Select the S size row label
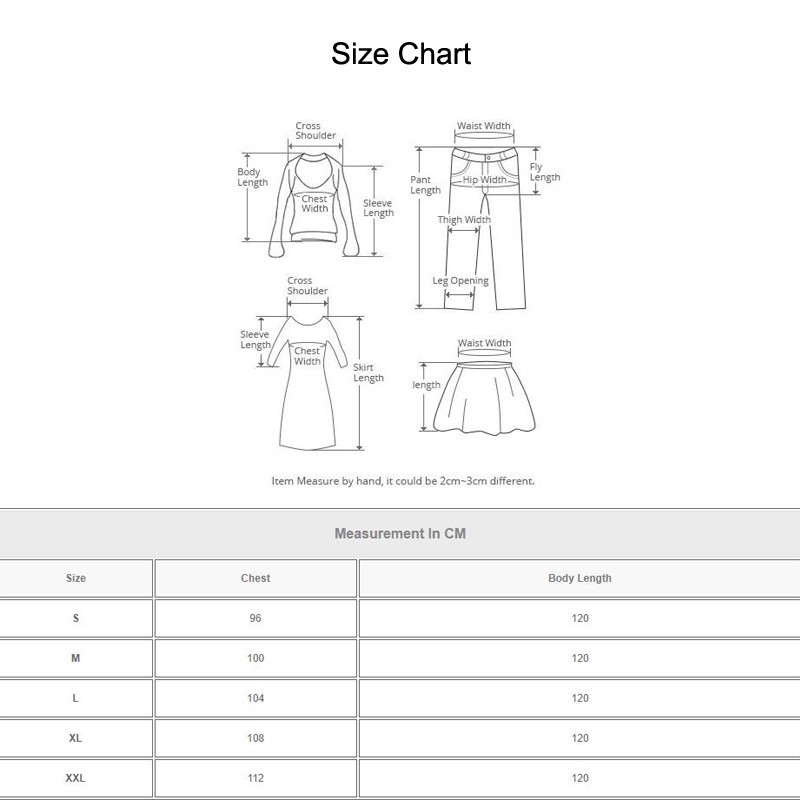 [76, 618]
